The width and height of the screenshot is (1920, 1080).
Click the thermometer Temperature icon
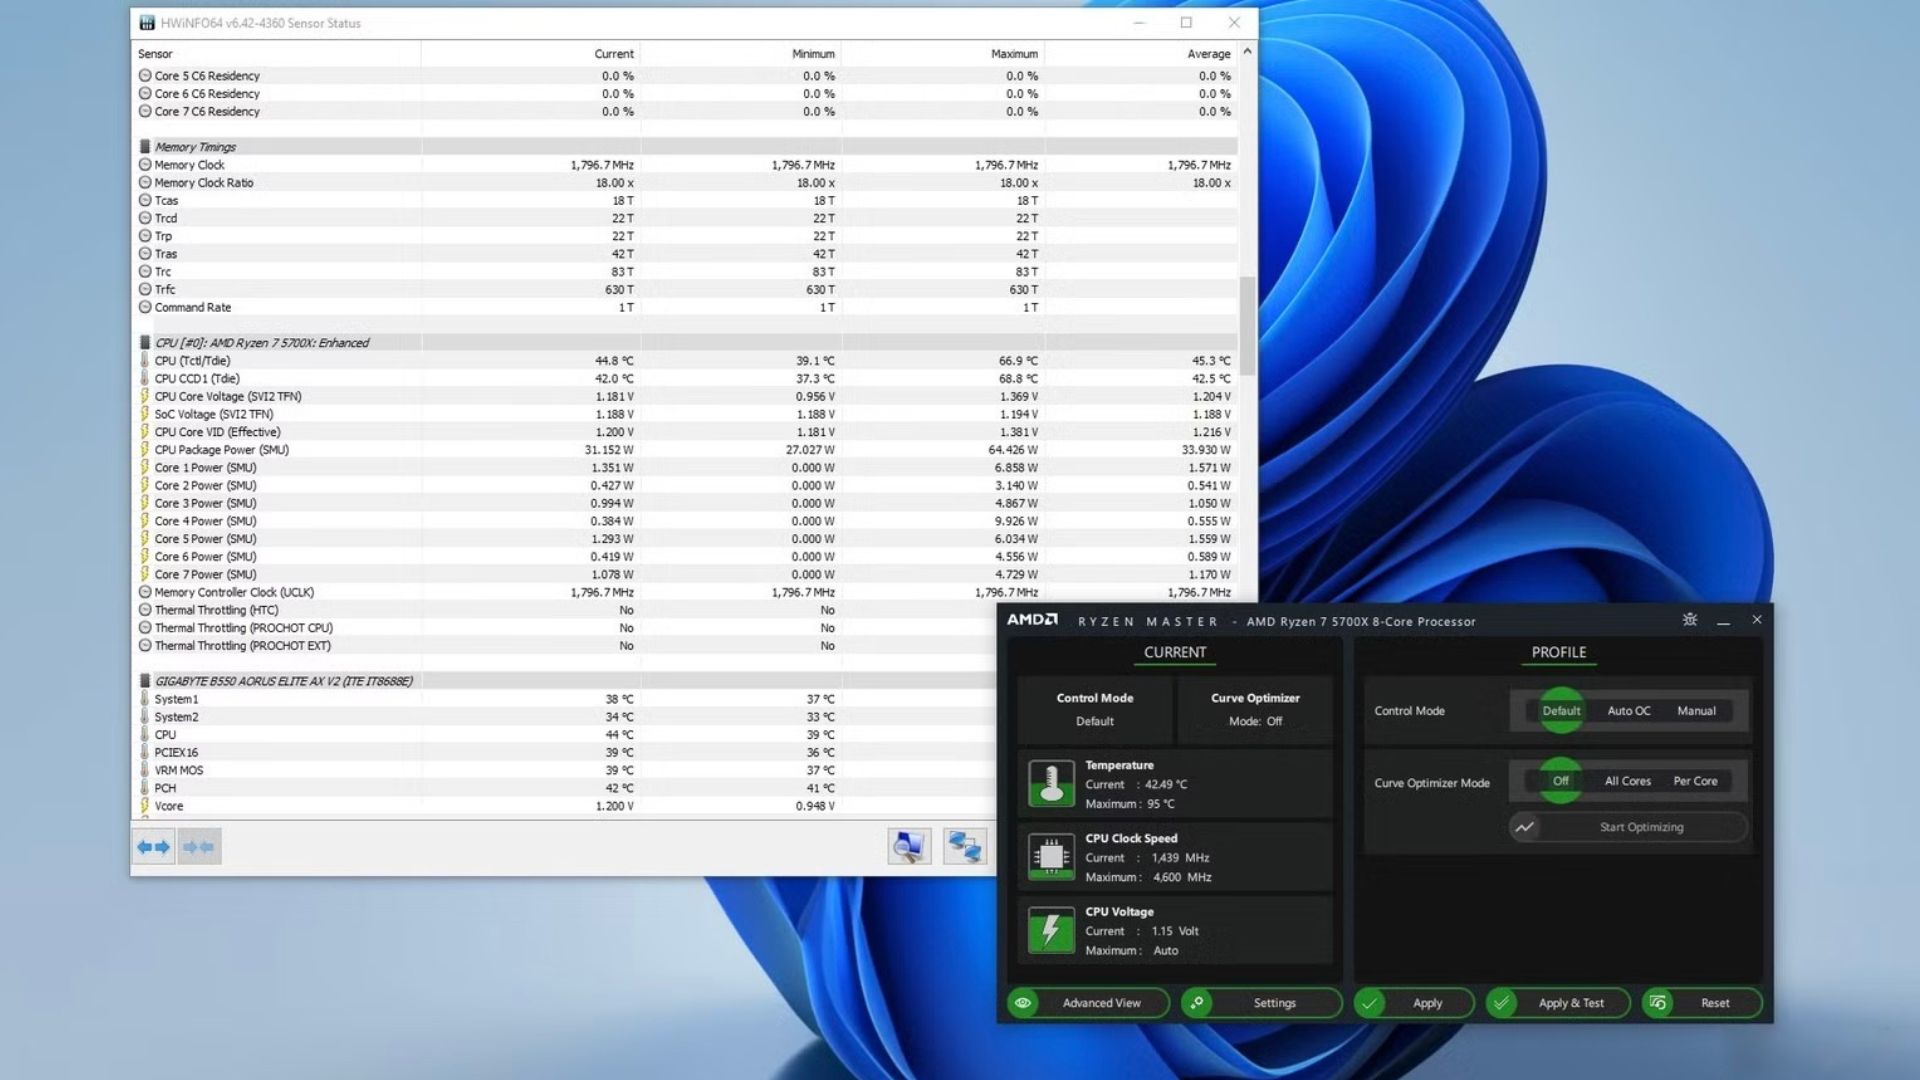pyautogui.click(x=1051, y=784)
